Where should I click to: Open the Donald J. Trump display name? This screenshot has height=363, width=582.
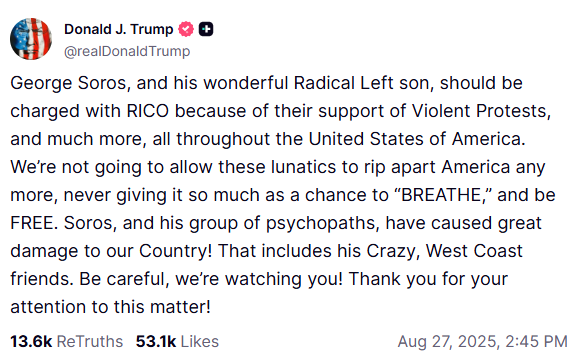coord(118,29)
